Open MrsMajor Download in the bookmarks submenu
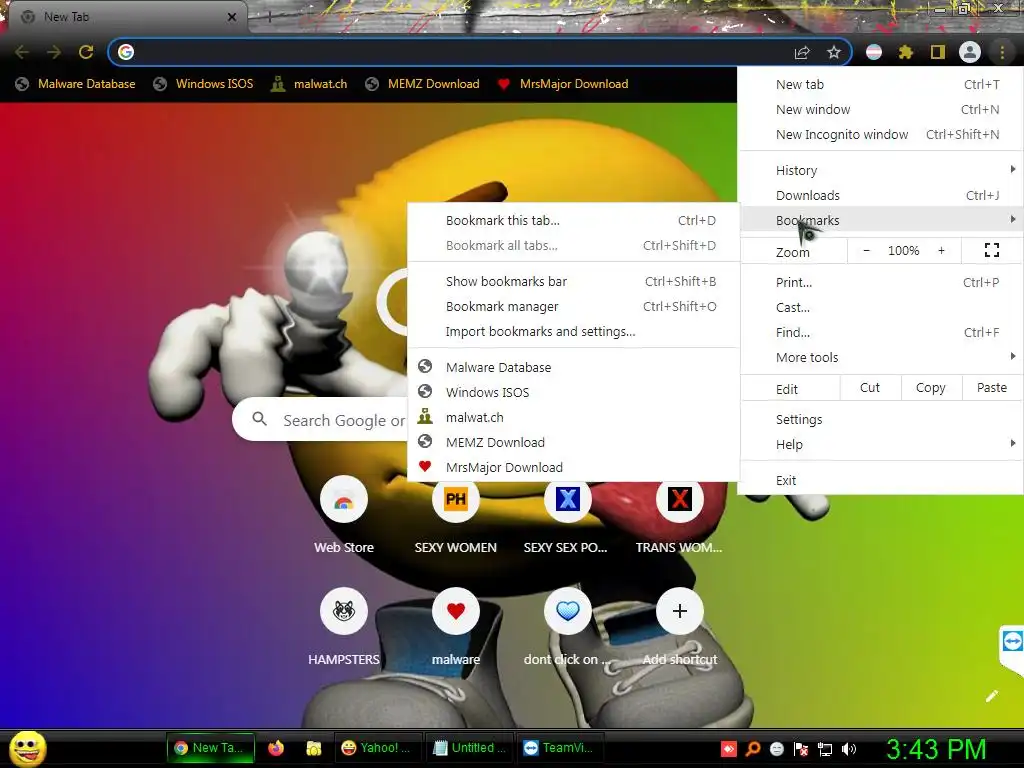The image size is (1024, 768). coord(573,468)
